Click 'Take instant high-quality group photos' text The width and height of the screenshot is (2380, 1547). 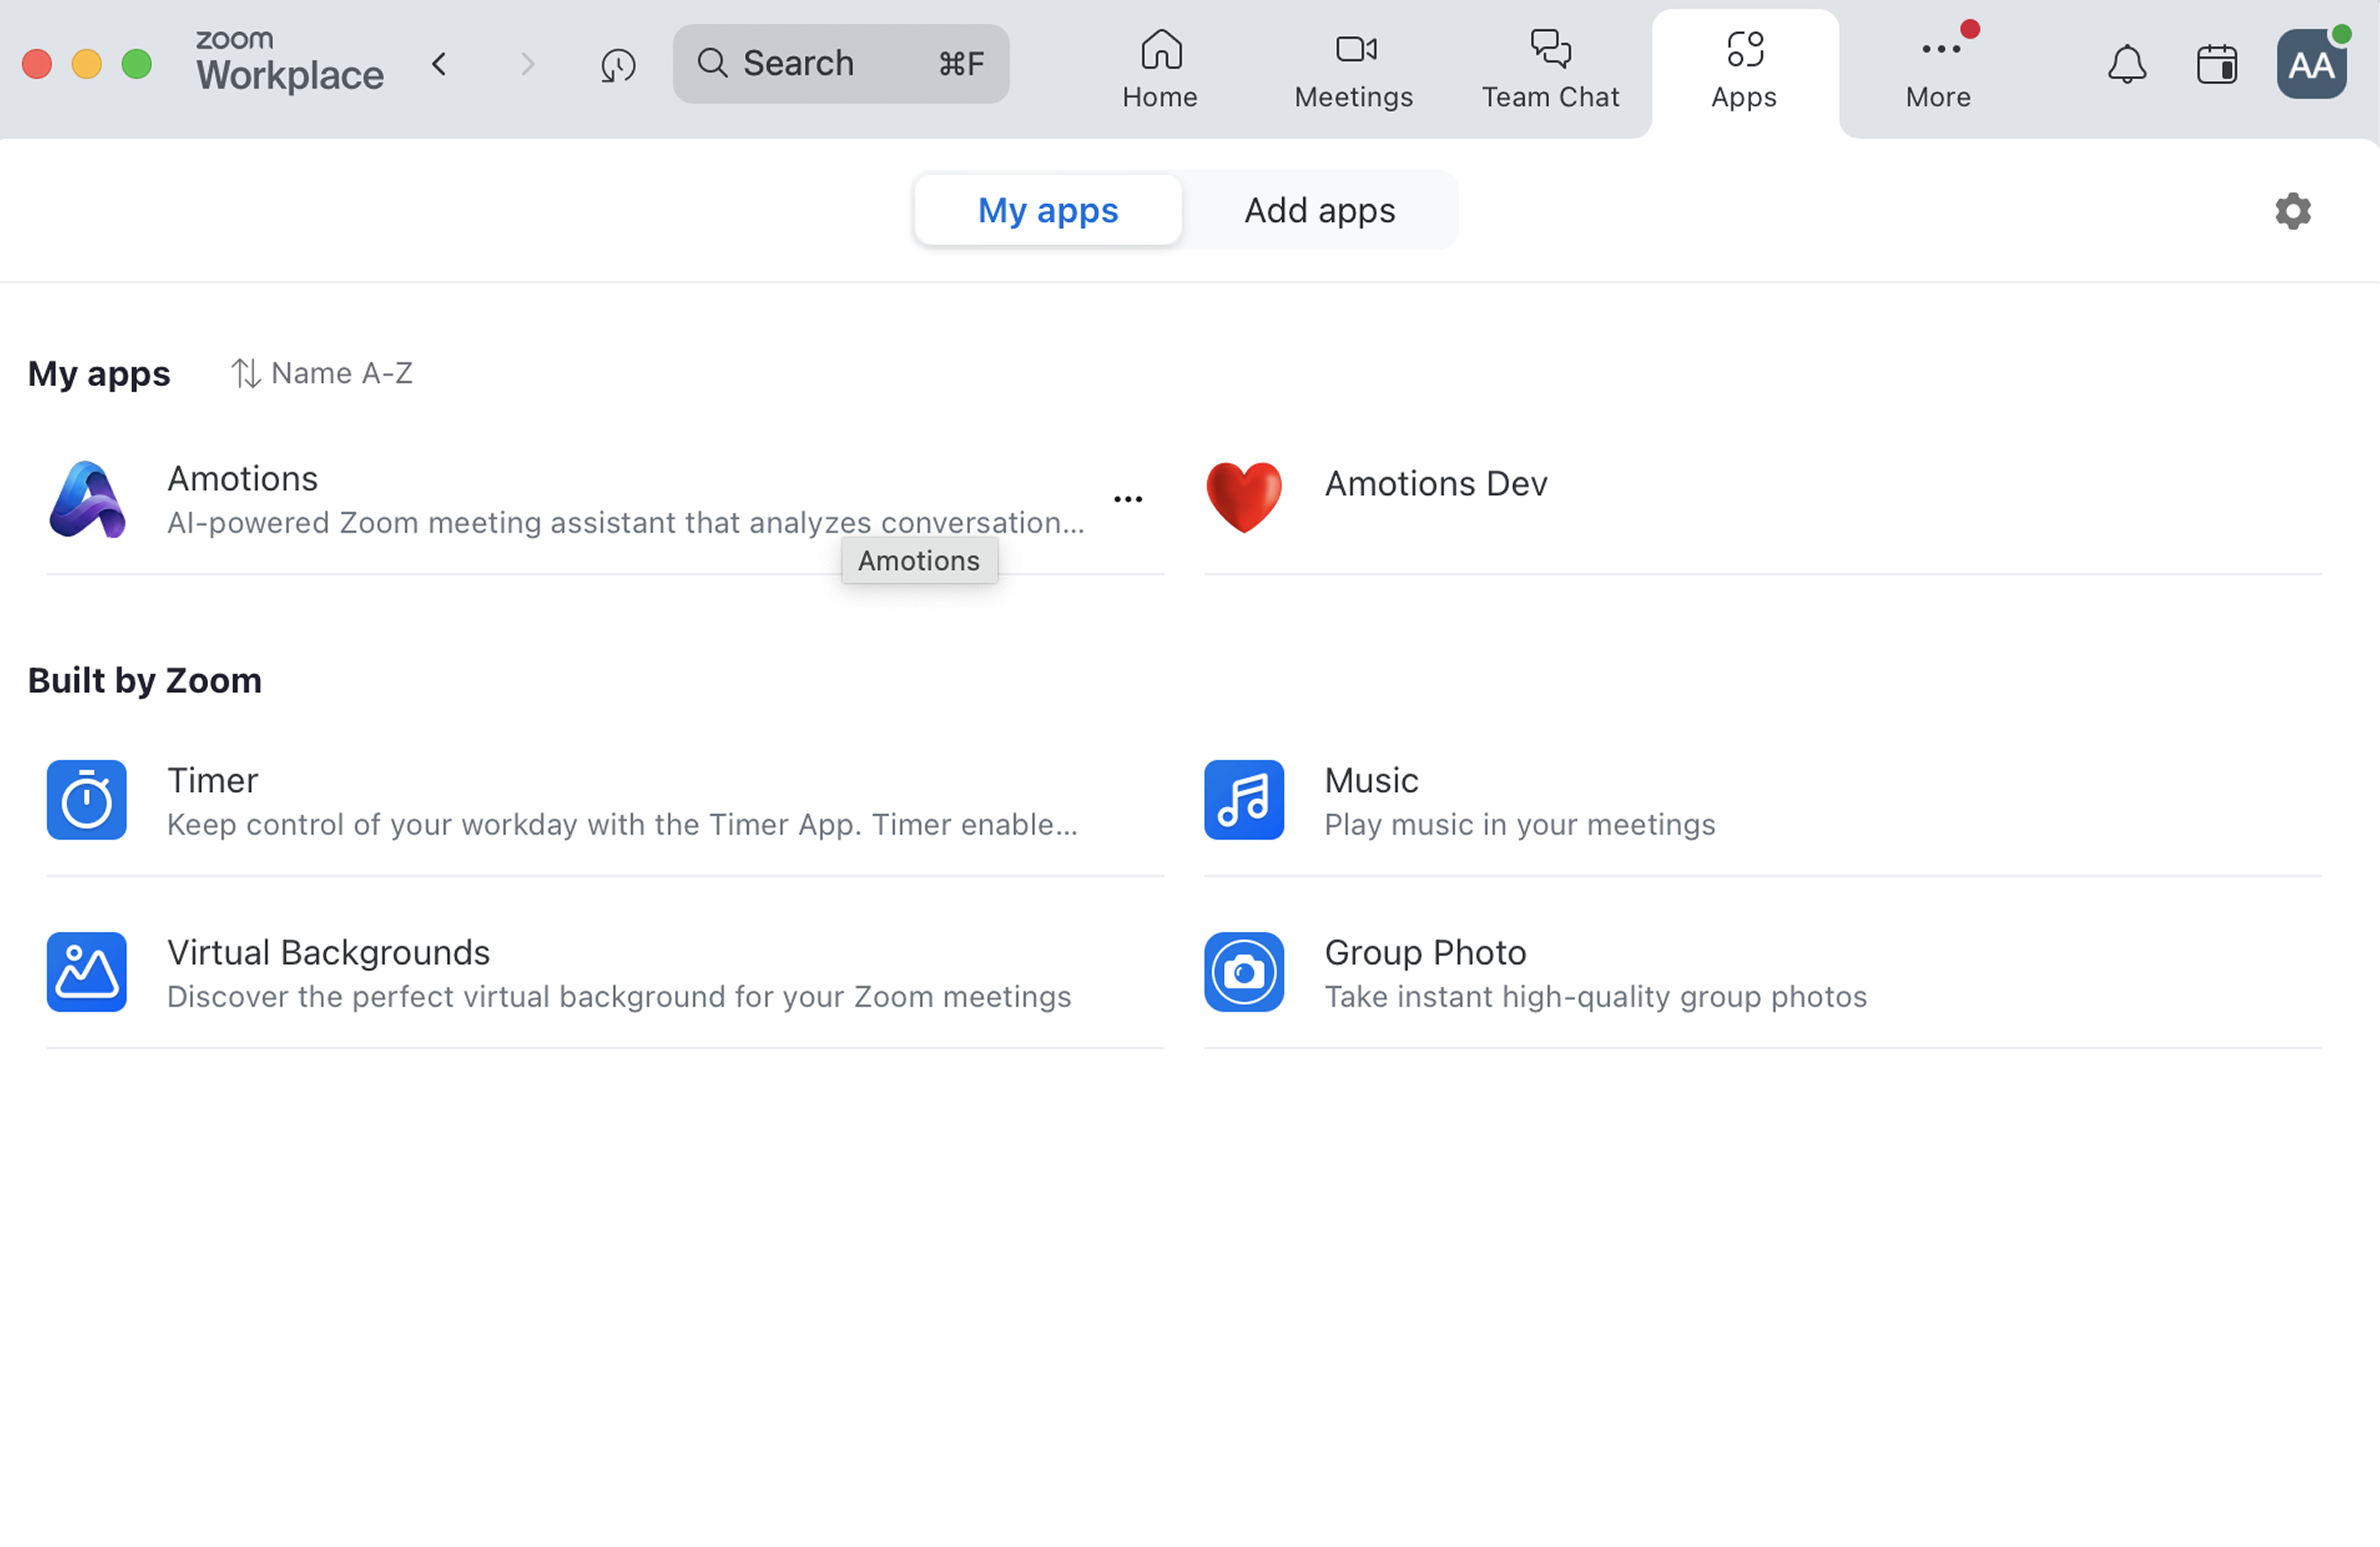(x=1596, y=997)
